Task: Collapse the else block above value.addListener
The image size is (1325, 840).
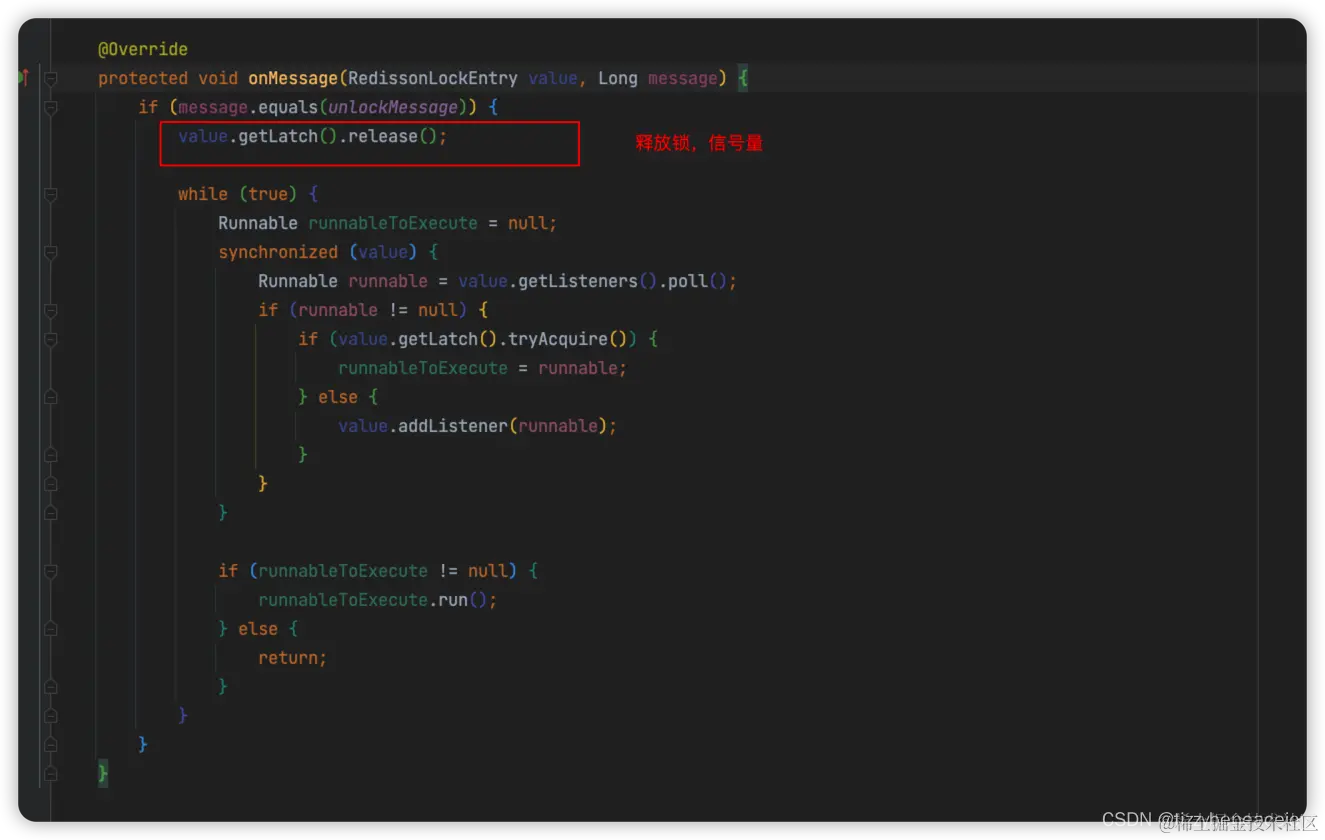Action: coord(51,397)
